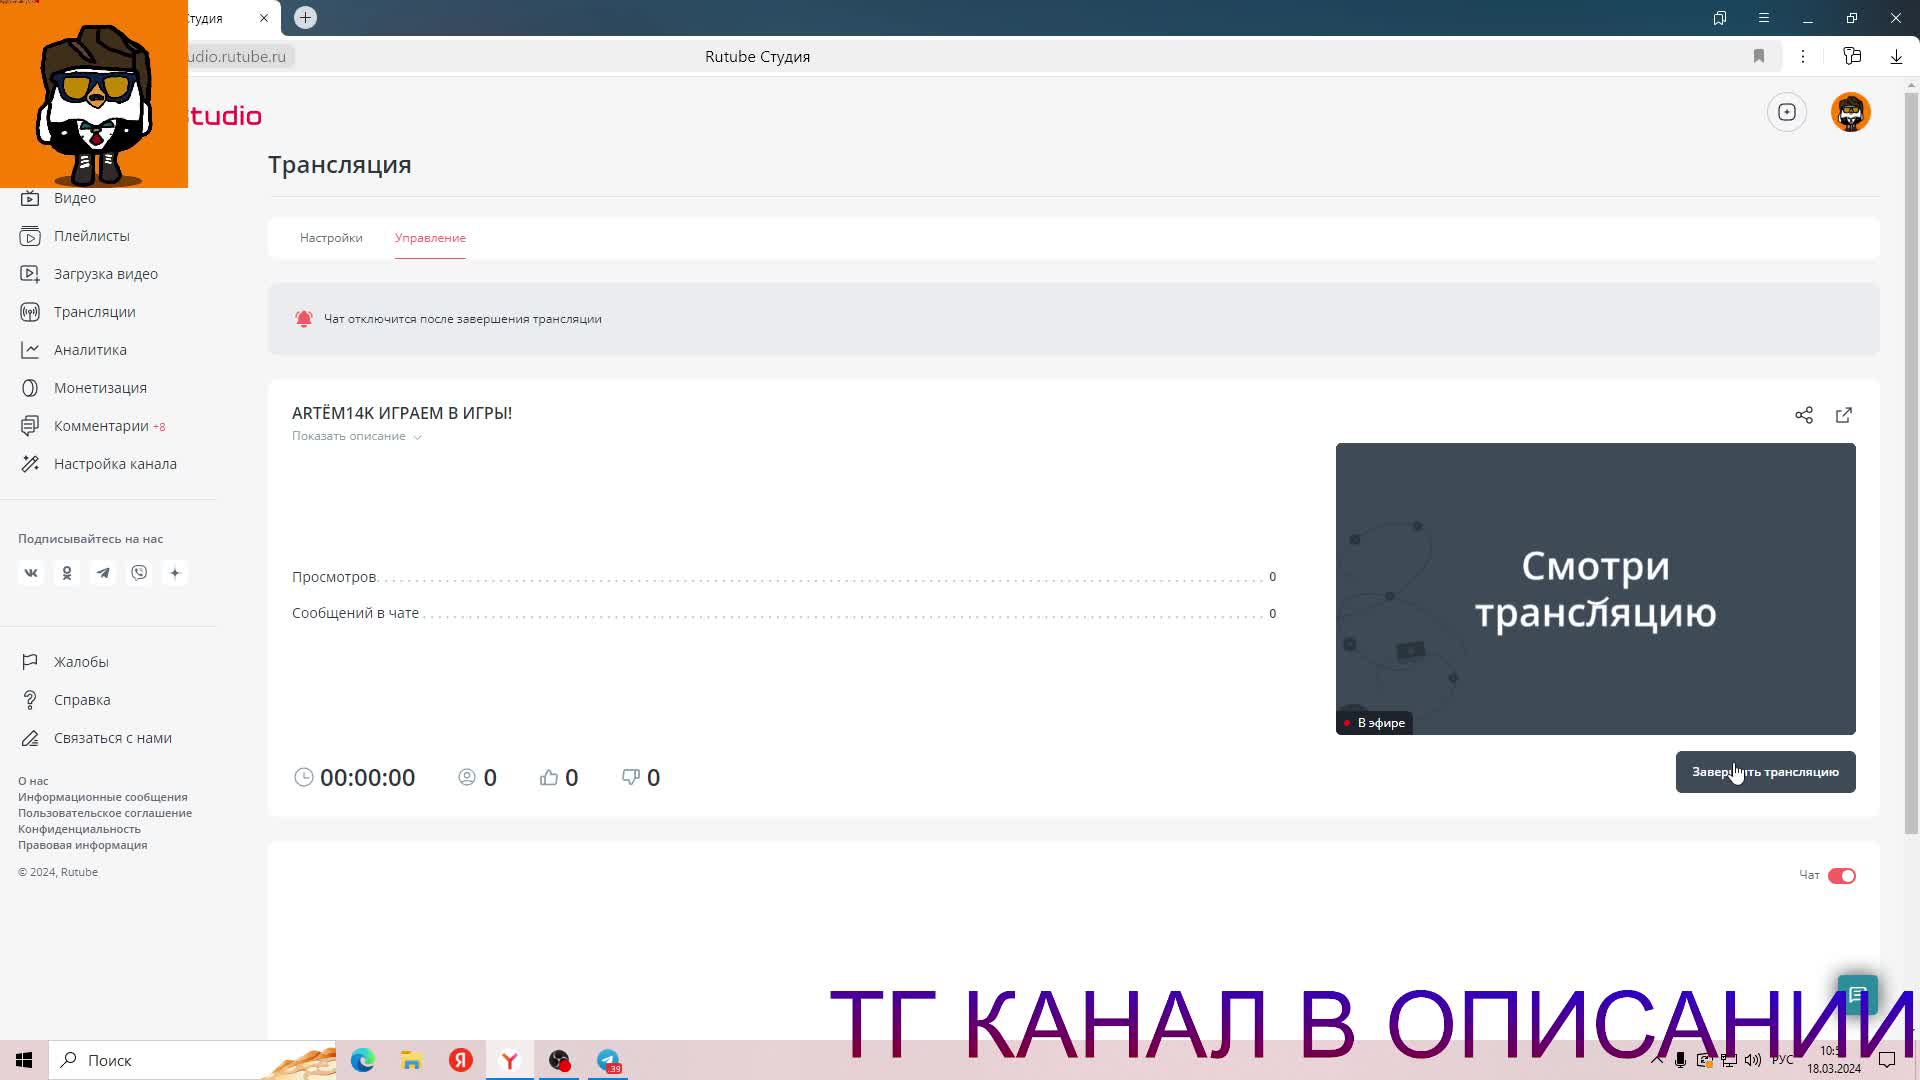Viewport: 1920px width, 1080px height.
Task: Open File Explorer from taskbar
Action: point(411,1060)
